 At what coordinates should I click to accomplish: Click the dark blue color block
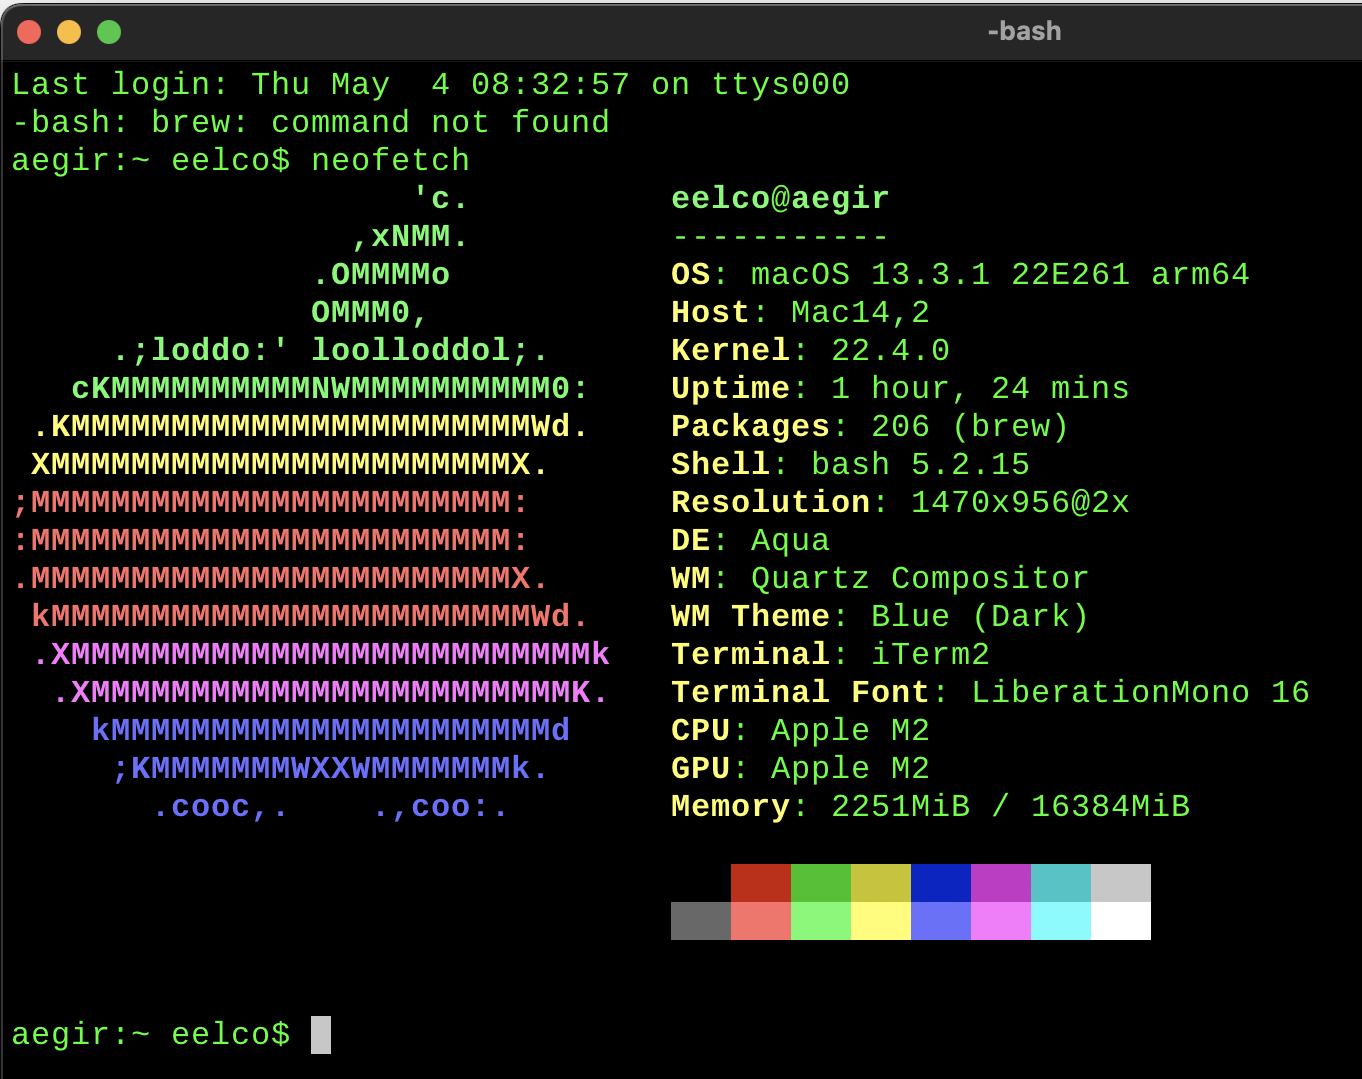[941, 883]
